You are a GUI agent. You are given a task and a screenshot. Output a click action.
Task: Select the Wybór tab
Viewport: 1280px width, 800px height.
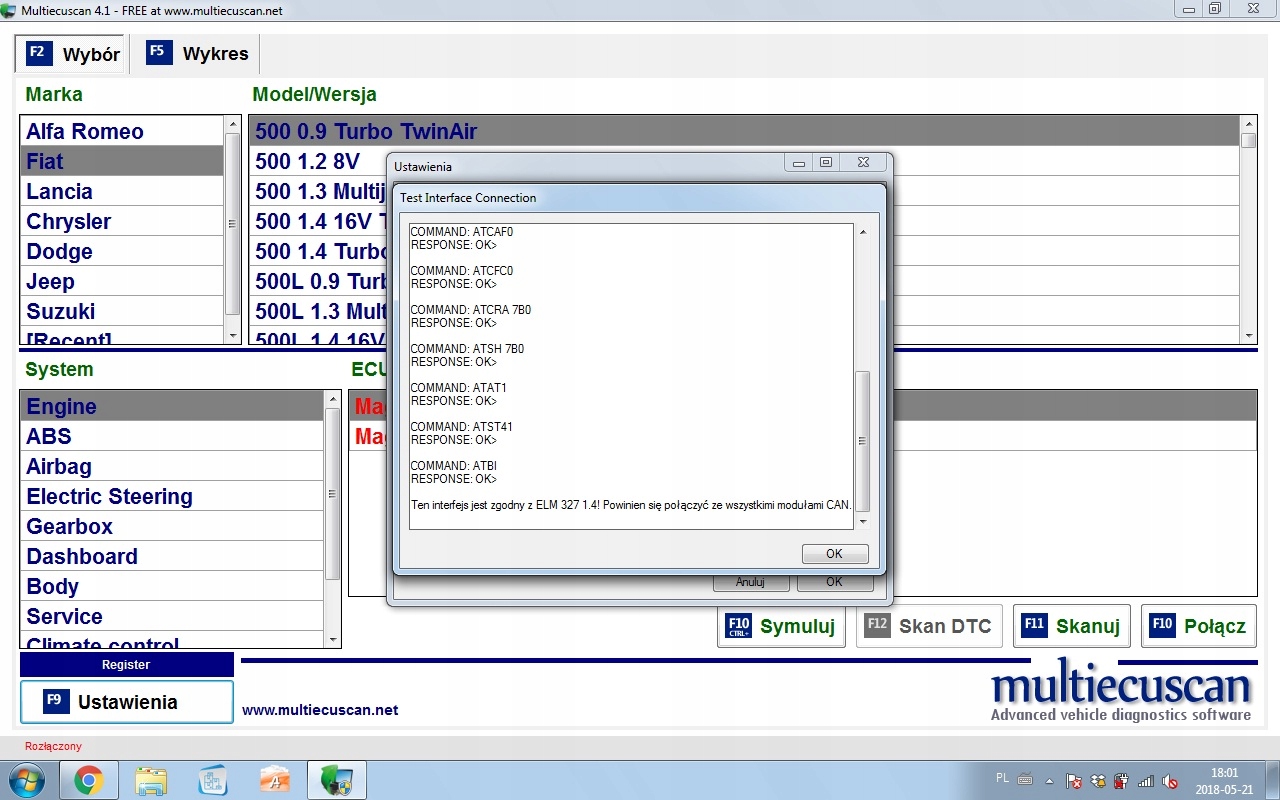73,54
